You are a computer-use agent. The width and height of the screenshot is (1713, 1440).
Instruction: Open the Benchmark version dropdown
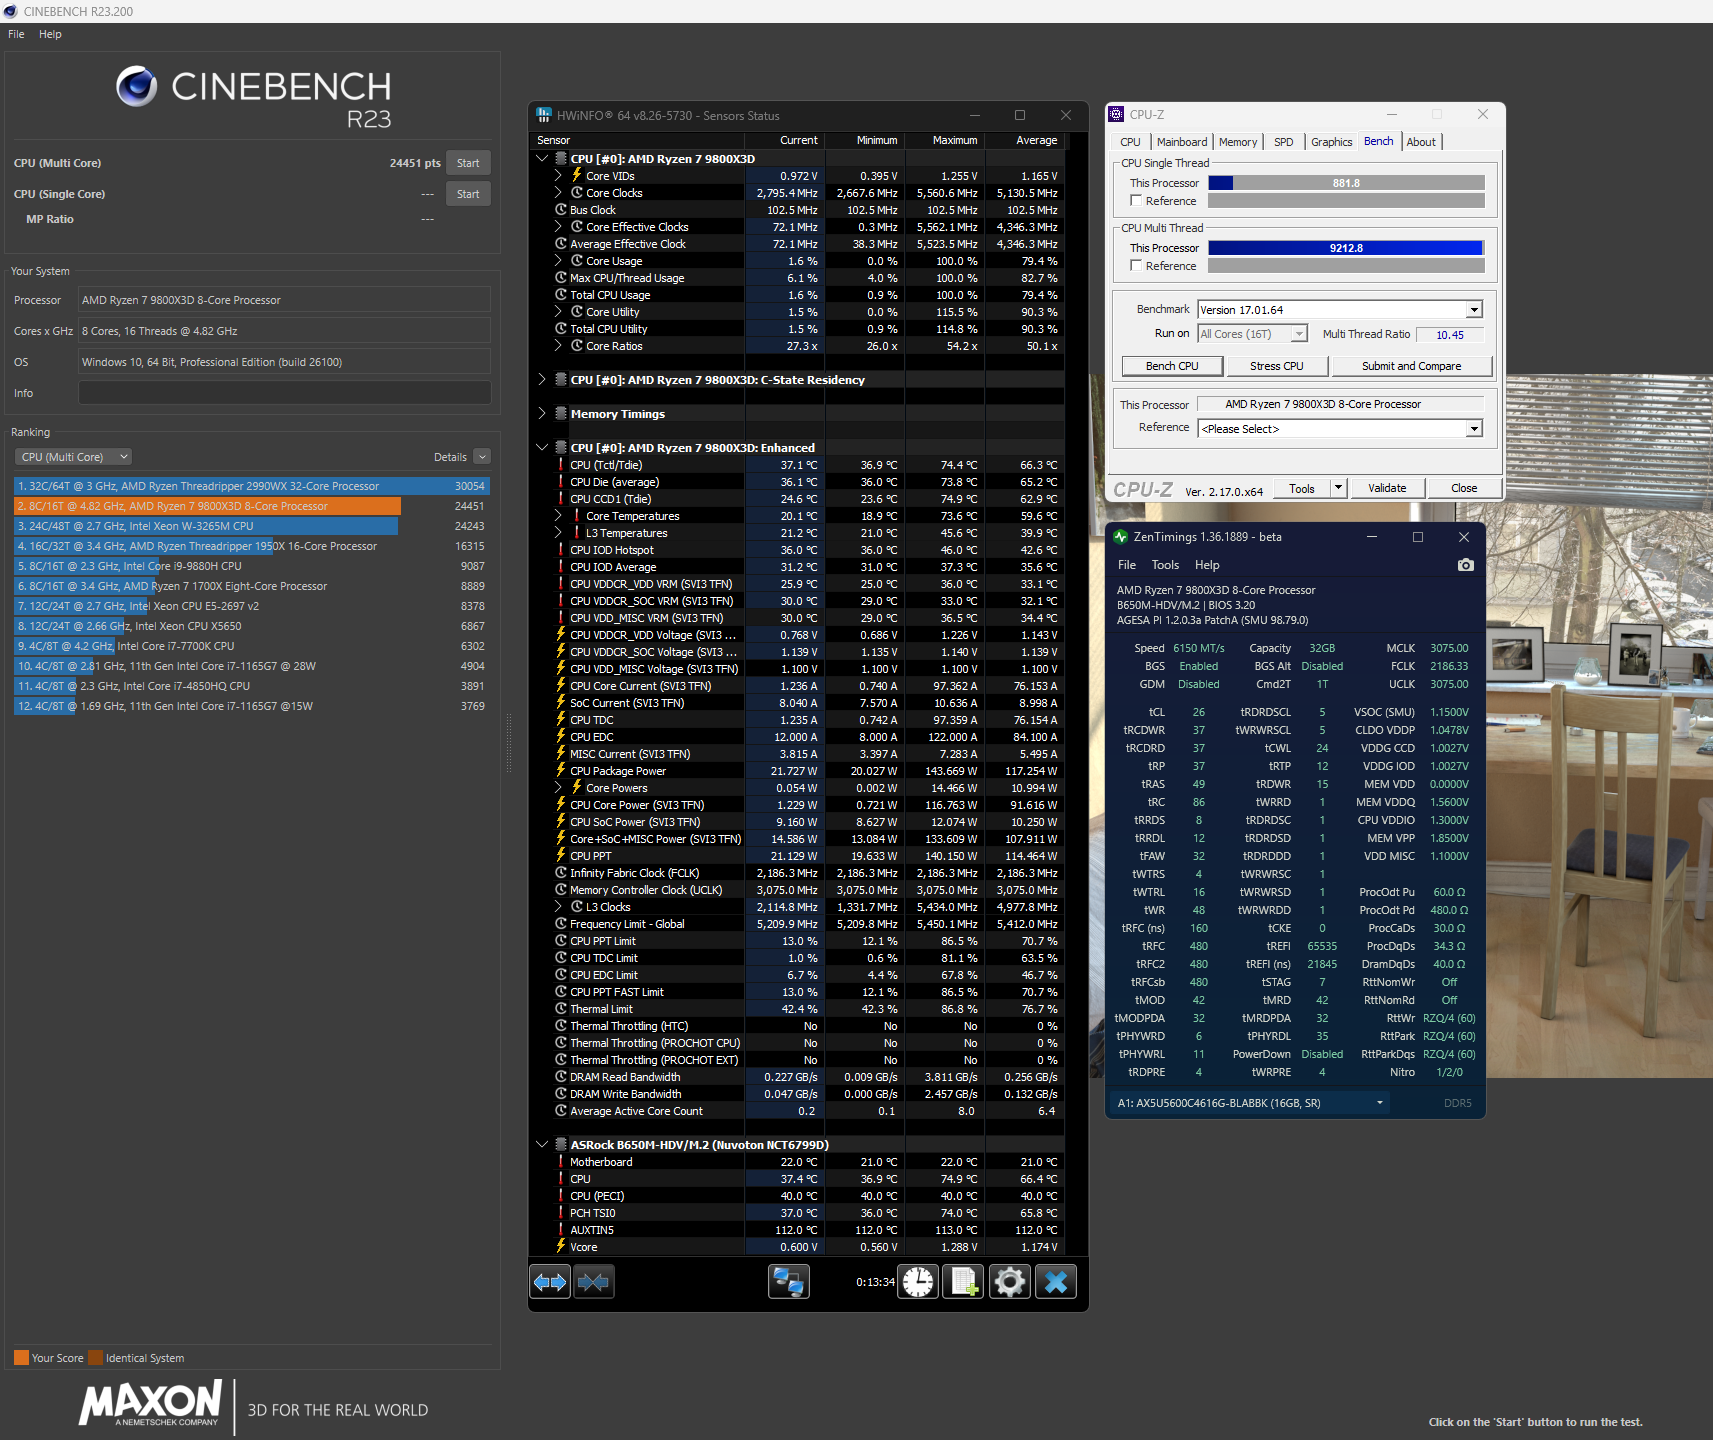point(1474,310)
